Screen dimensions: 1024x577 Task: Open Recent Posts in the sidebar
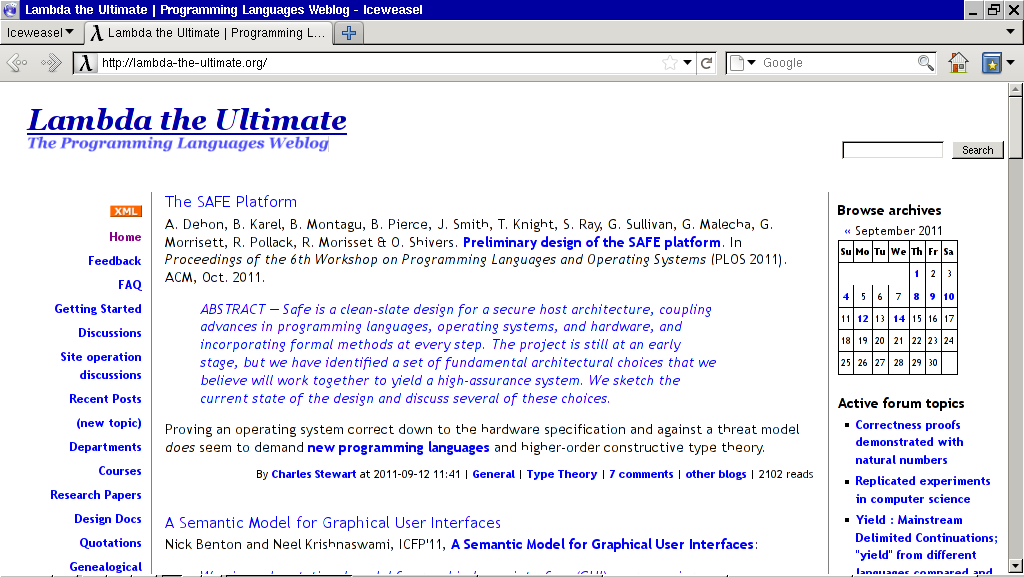(x=105, y=399)
